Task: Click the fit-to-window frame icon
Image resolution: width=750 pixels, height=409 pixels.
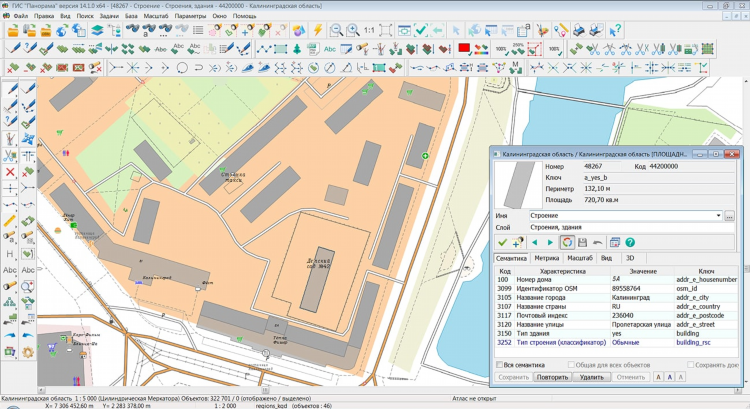Action: pyautogui.click(x=386, y=31)
